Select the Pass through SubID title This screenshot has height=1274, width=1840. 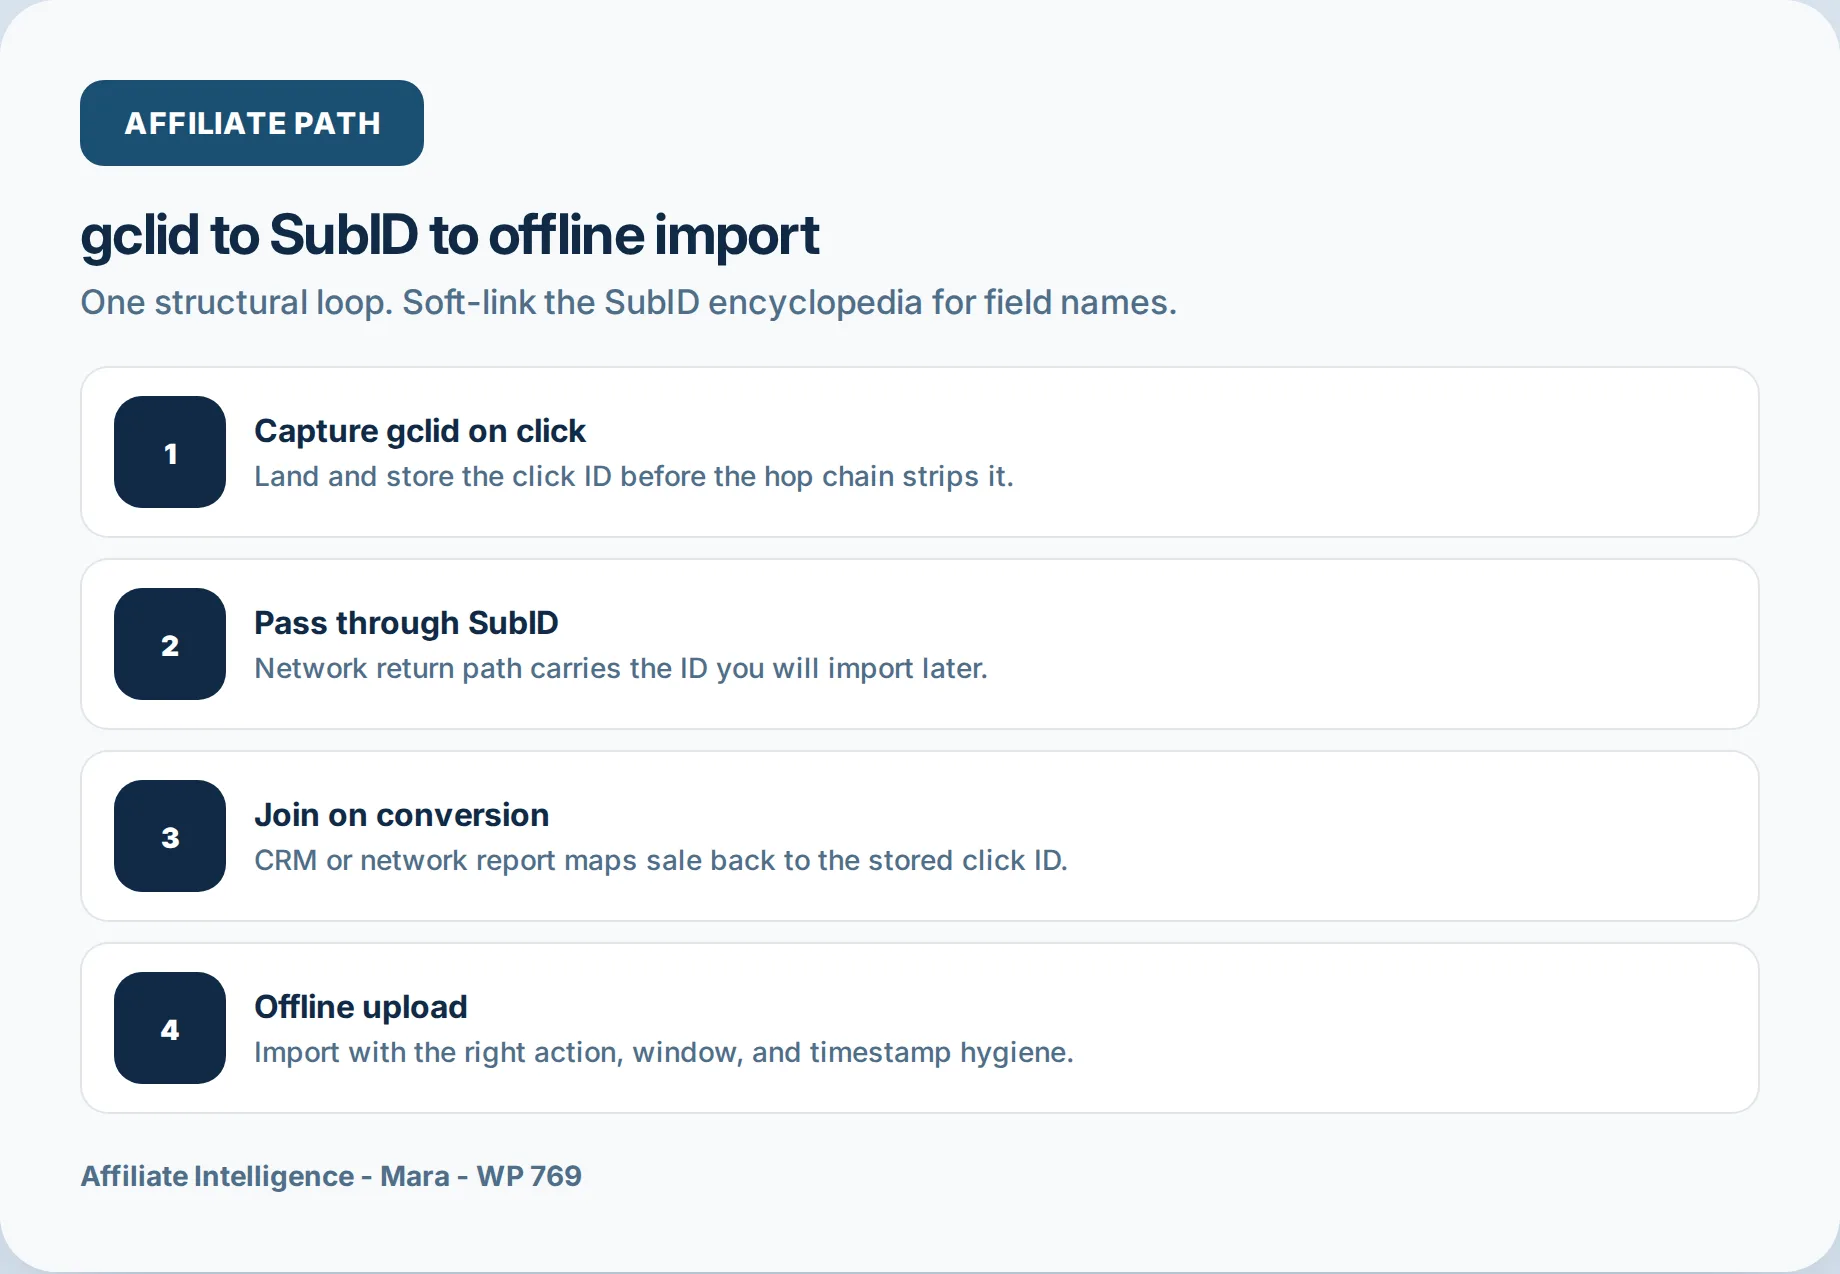[406, 623]
